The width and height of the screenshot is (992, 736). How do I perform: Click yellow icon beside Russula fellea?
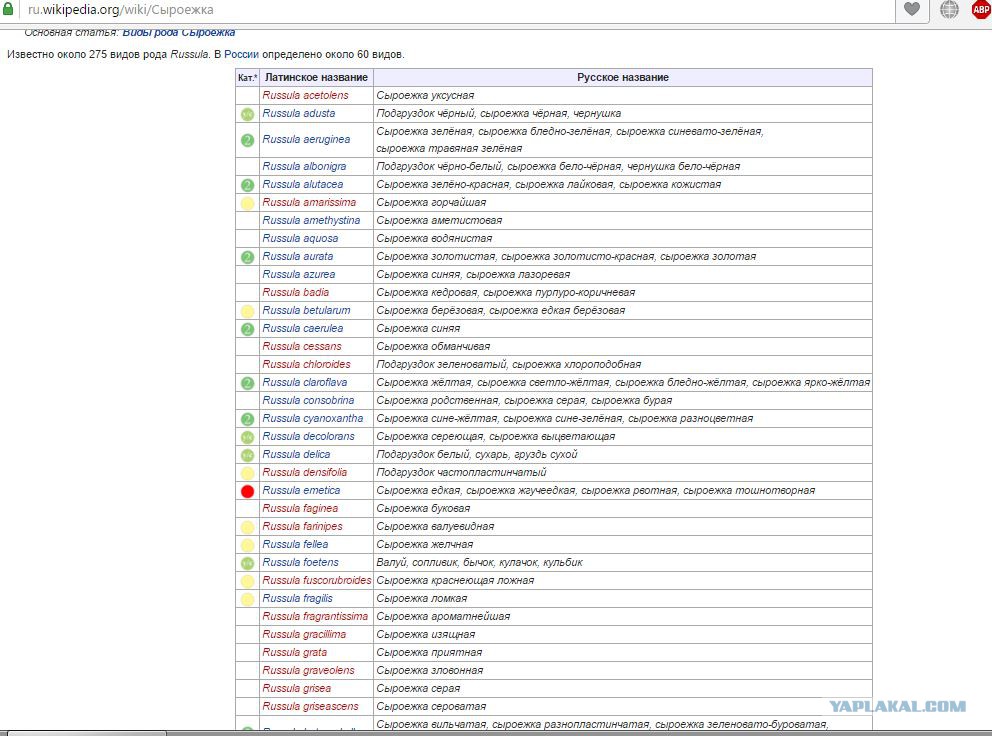pos(247,545)
